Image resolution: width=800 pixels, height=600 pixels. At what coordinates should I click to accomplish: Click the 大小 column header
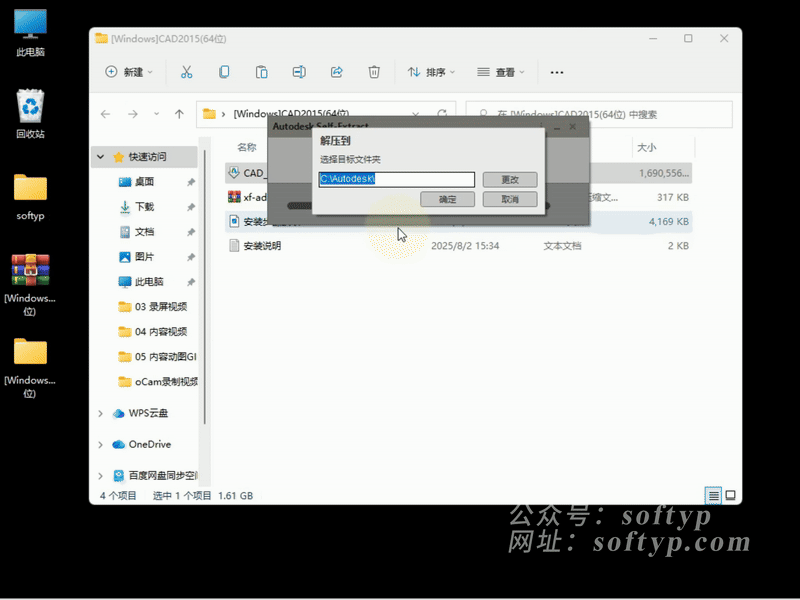[646, 147]
